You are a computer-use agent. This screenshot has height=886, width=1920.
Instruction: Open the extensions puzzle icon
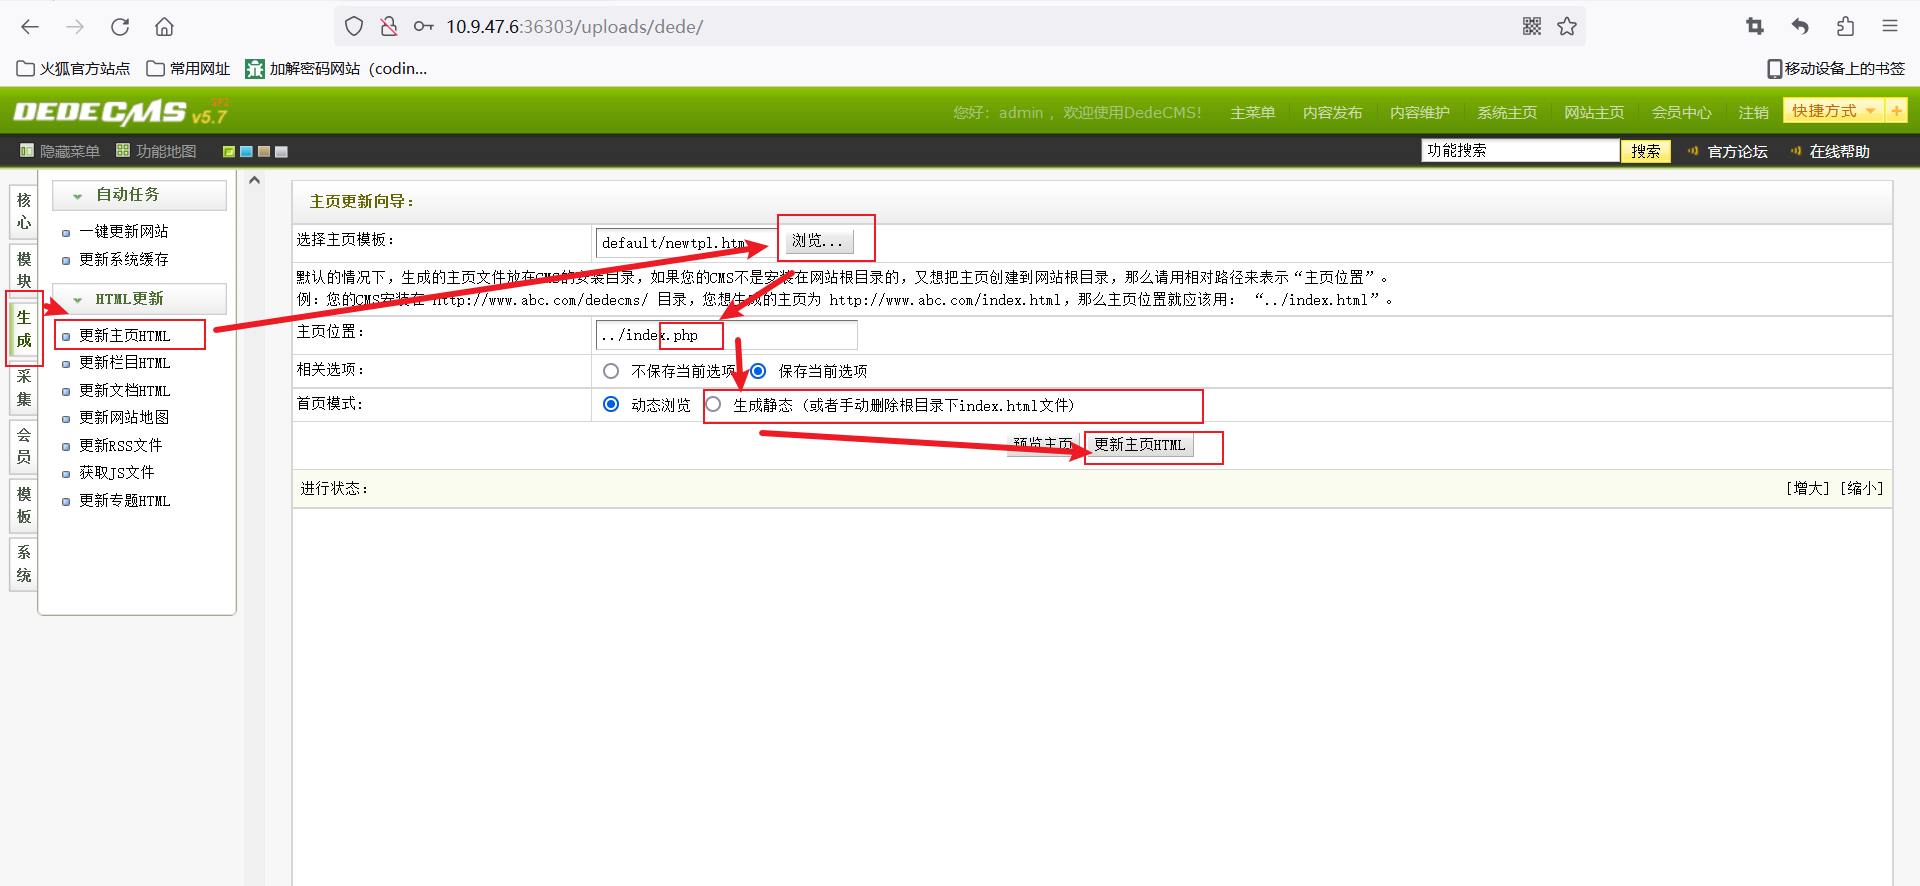[1845, 27]
